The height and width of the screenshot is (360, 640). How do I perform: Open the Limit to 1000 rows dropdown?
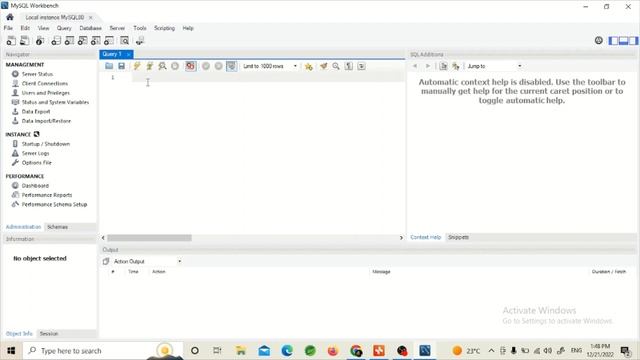point(270,66)
